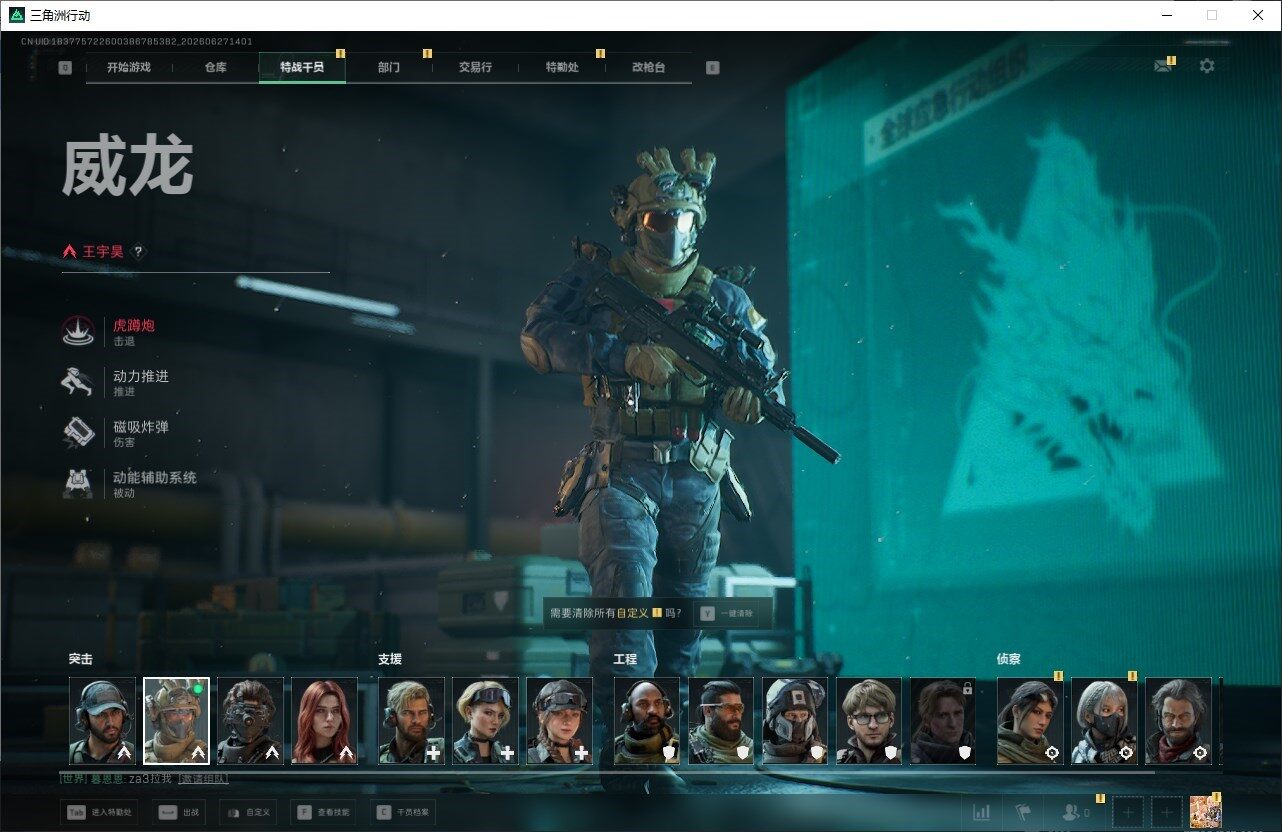This screenshot has height=832, width=1282.
Task: Click the 进入特勤处 button
Action: (99, 813)
